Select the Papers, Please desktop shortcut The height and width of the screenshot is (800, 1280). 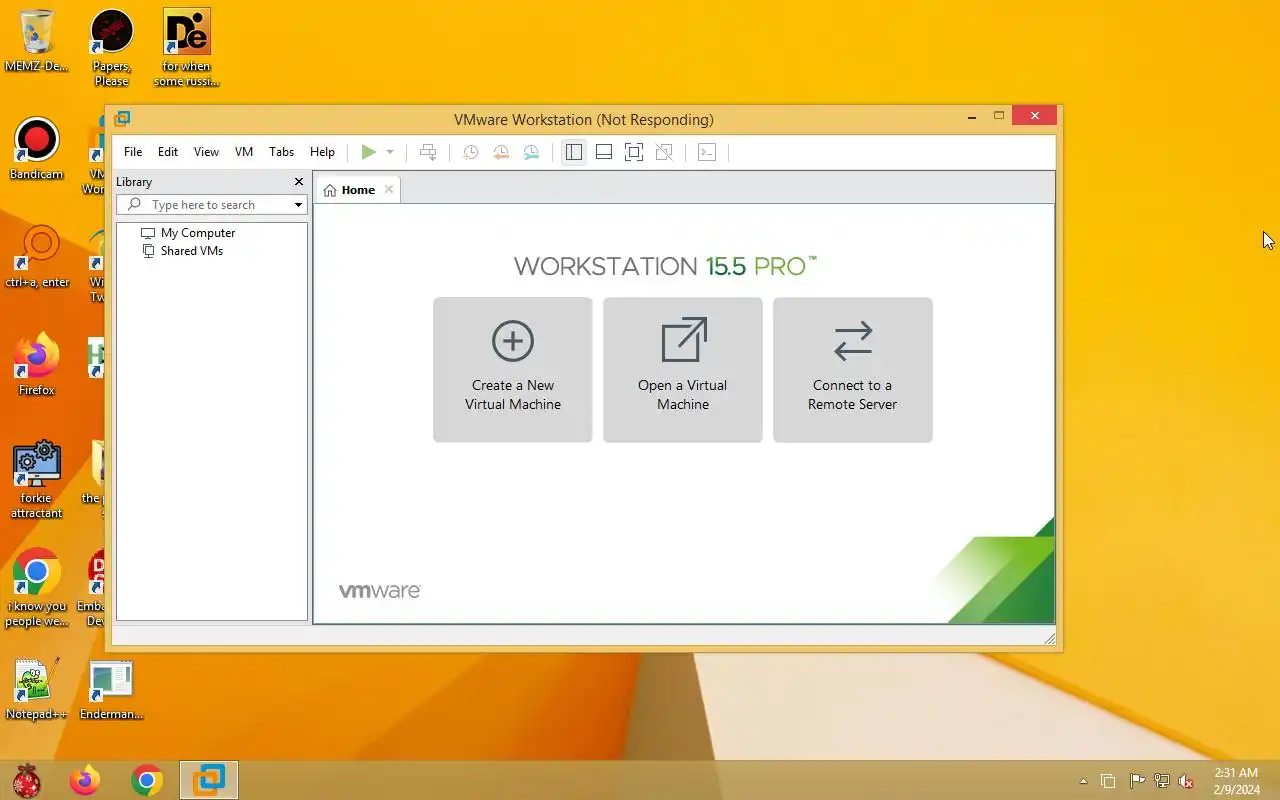(x=111, y=48)
